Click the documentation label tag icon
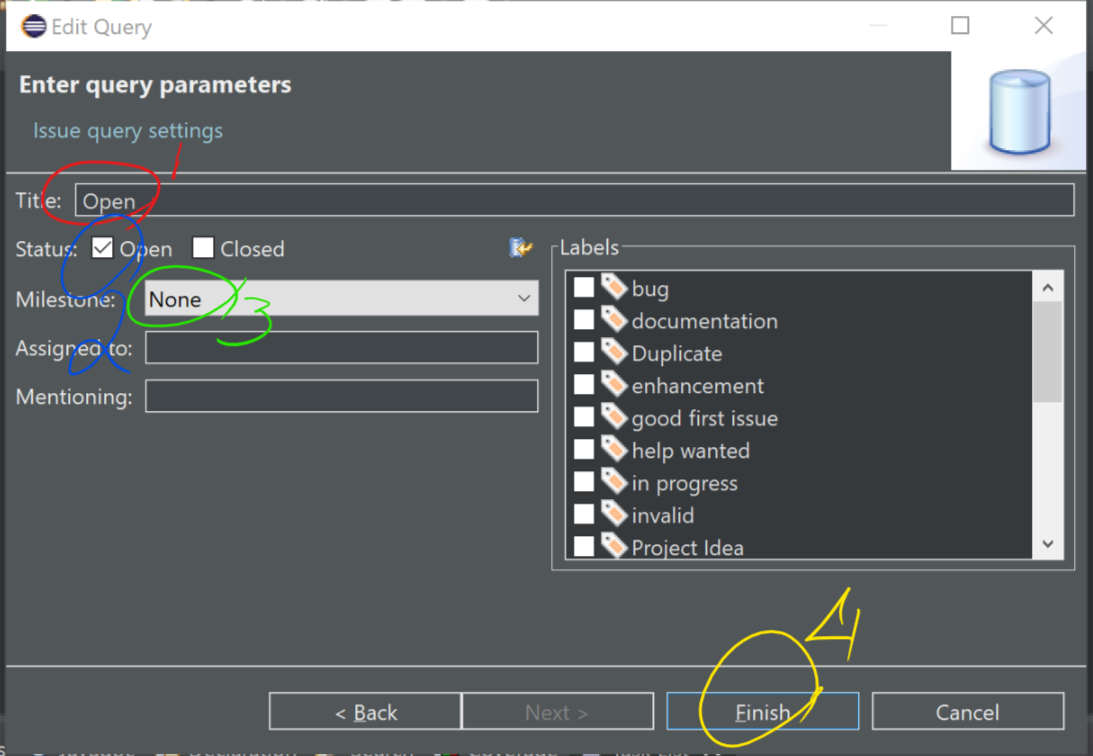The height and width of the screenshot is (756, 1093). [614, 319]
